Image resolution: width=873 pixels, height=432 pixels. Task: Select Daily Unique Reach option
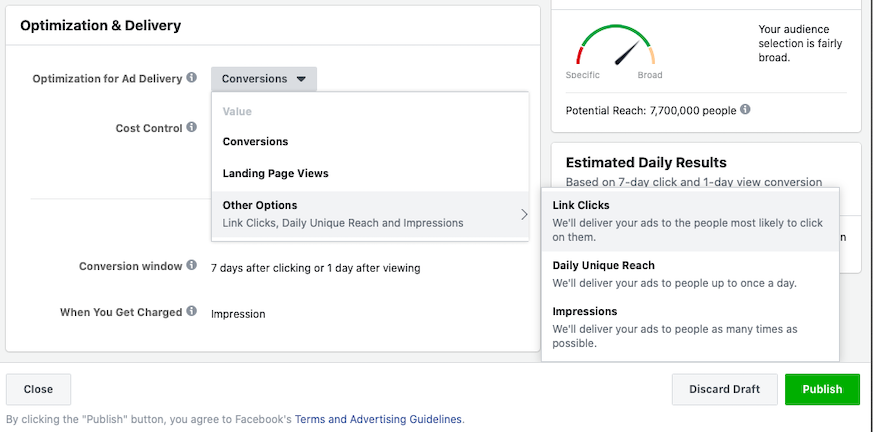point(690,274)
